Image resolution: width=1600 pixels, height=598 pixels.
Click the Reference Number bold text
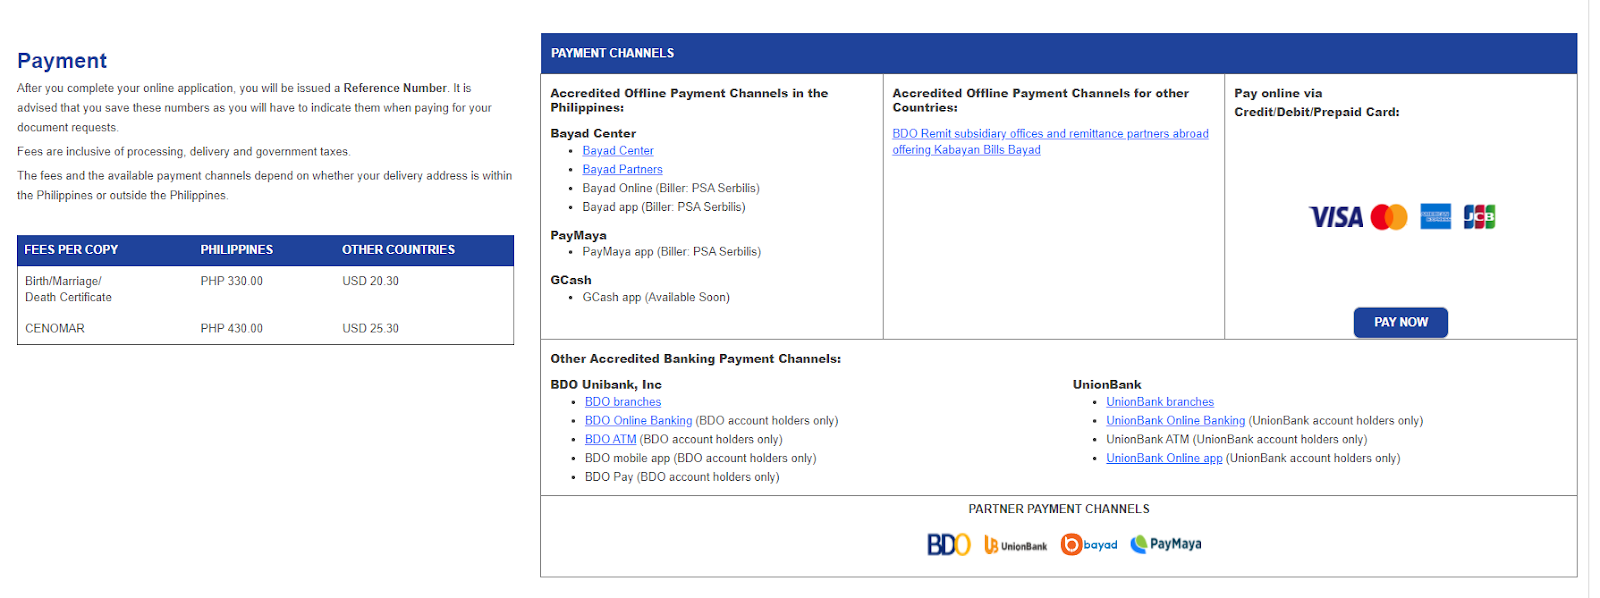(395, 88)
